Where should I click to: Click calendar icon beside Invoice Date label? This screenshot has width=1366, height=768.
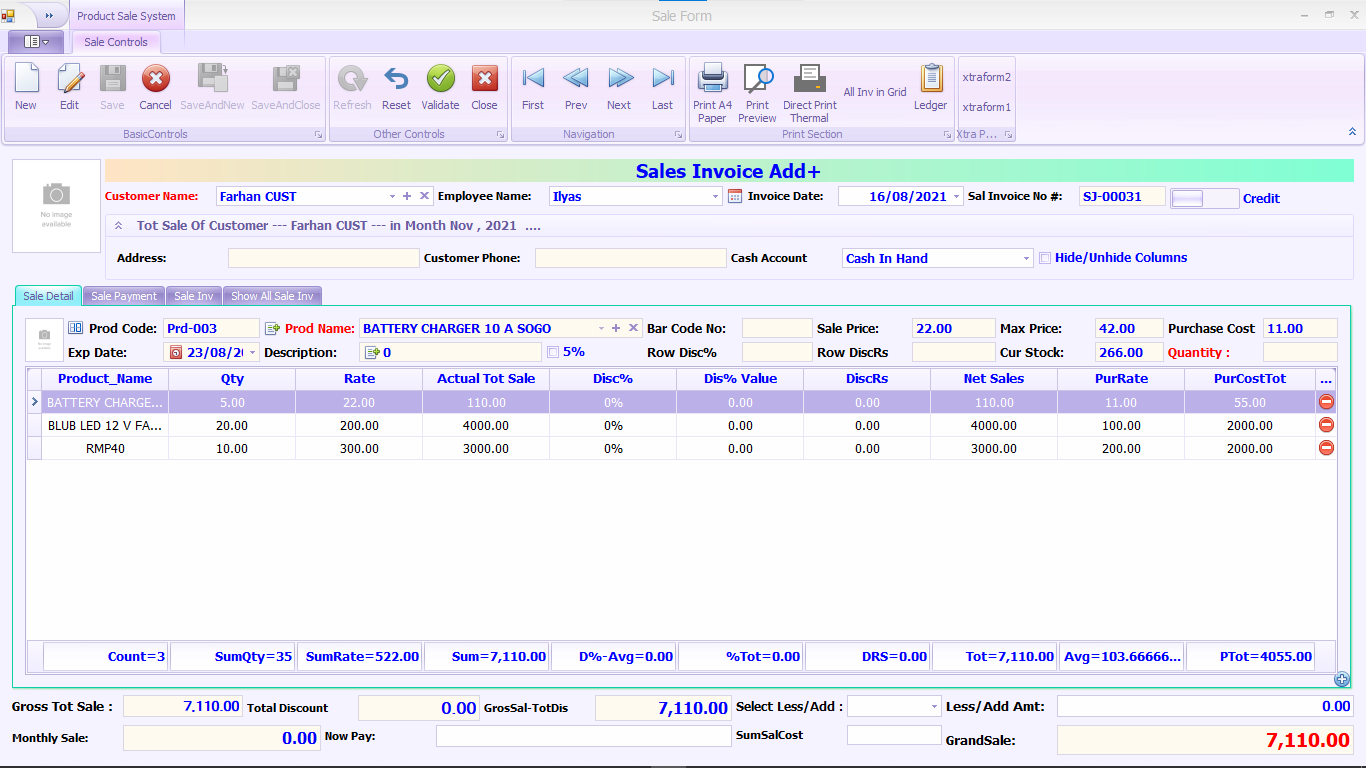[x=735, y=196]
